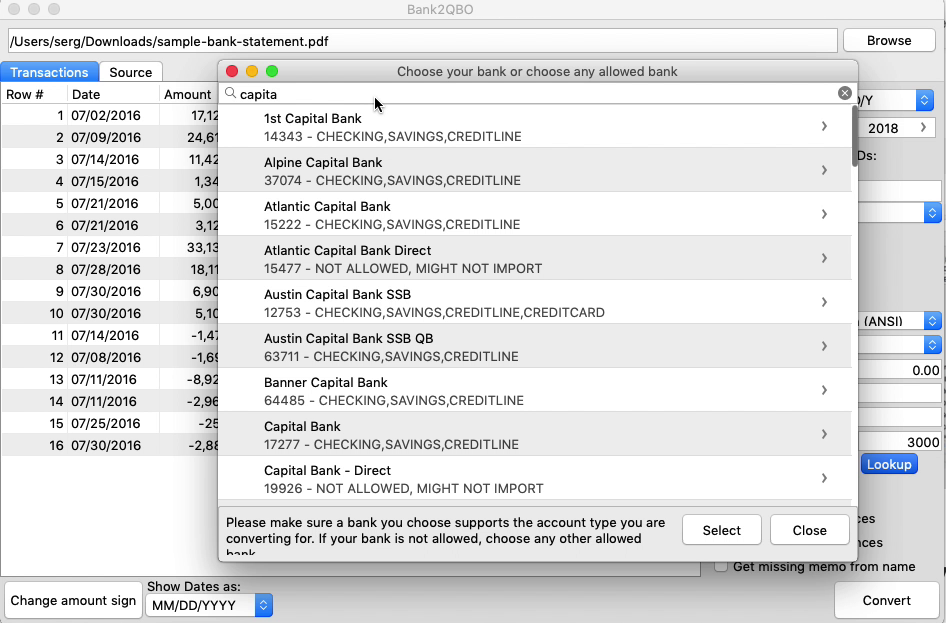The height and width of the screenshot is (623, 946).
Task: Expand the Austin Capital Bank SSB QB row chevron
Action: click(x=824, y=346)
